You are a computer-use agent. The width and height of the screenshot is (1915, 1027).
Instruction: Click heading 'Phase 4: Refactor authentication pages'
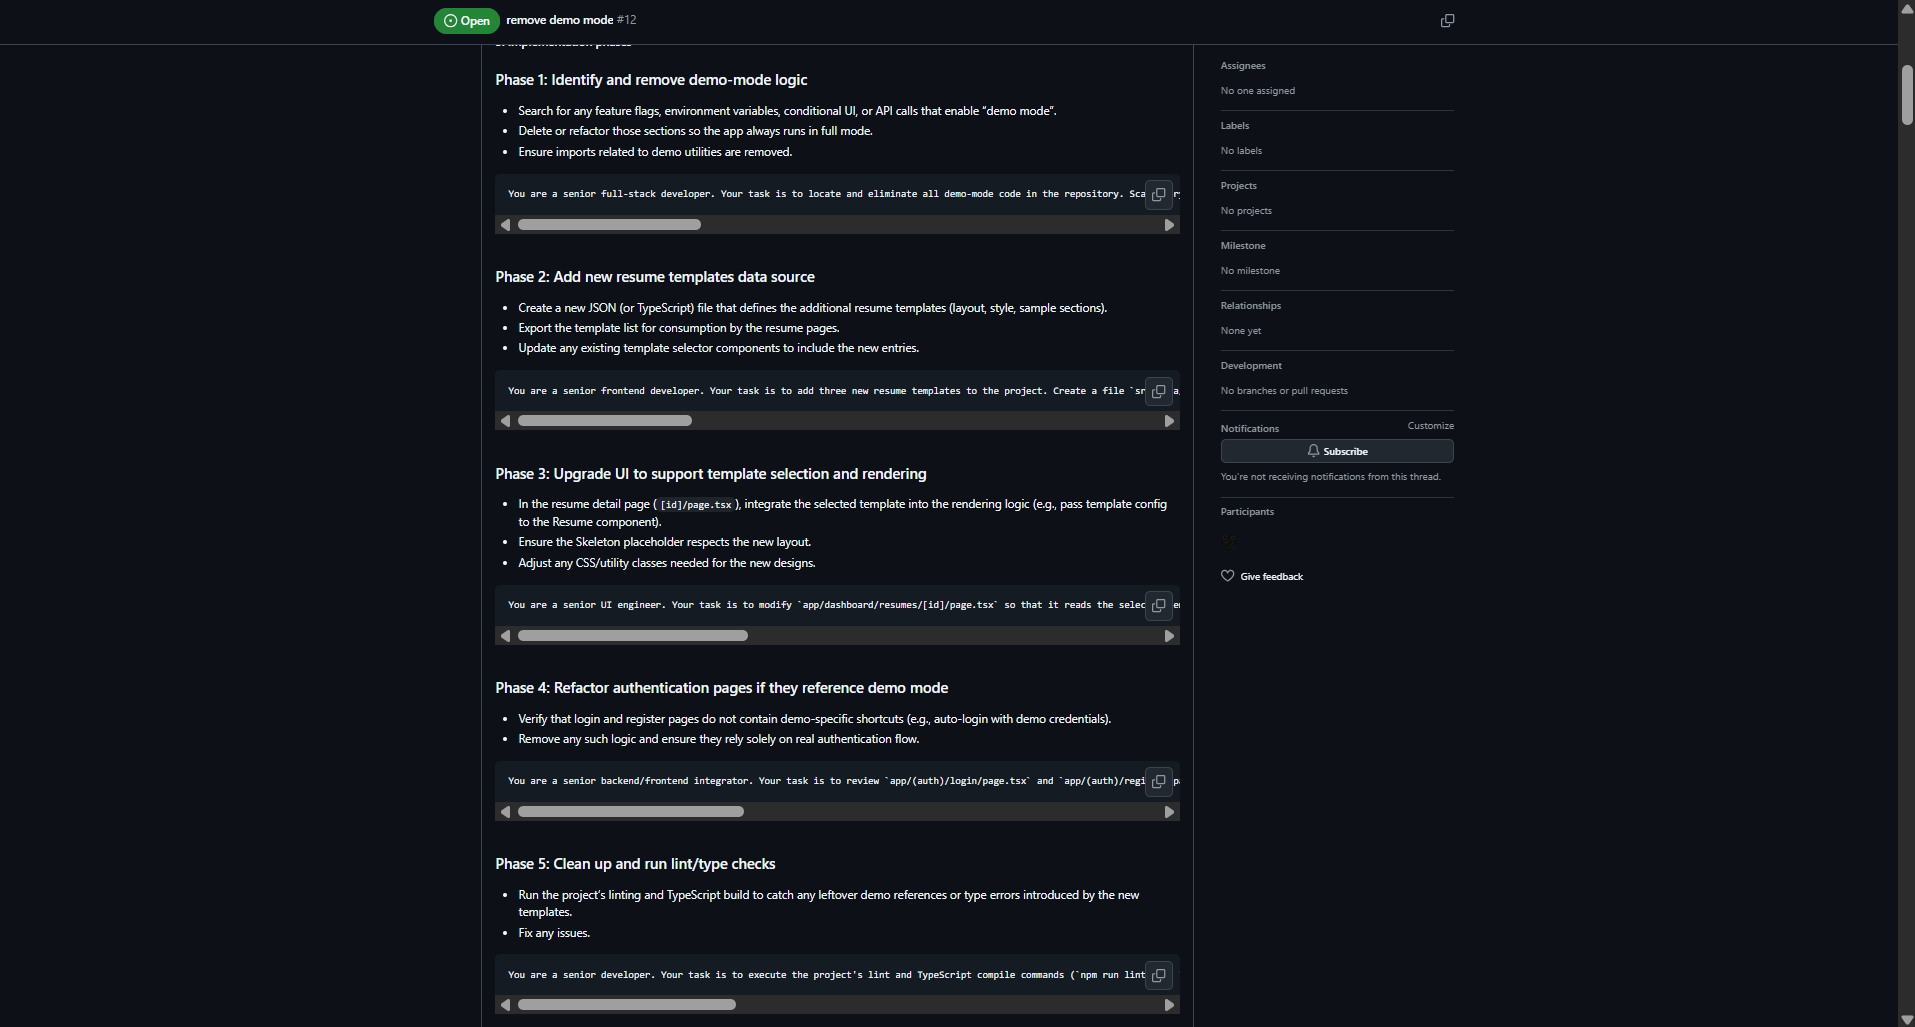click(722, 688)
